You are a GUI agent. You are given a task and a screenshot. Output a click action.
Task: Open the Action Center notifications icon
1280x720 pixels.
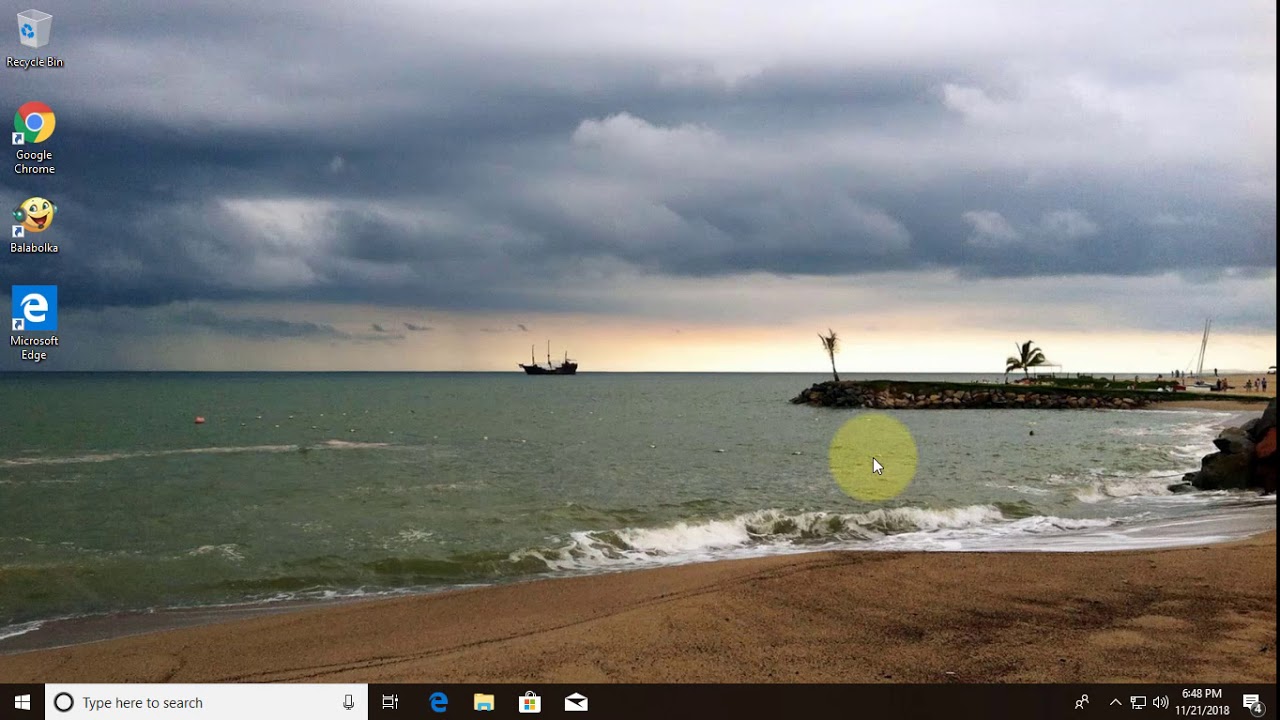(1253, 702)
